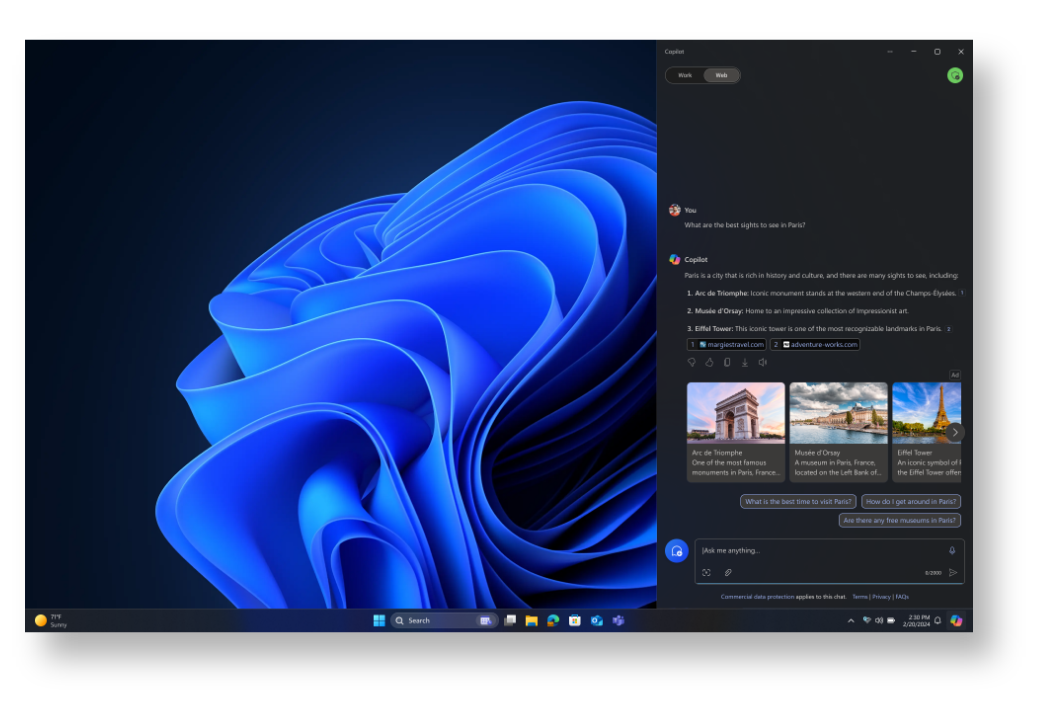Give a thumbs up to Copilot's response
The width and height of the screenshot is (1038, 722).
tap(710, 363)
